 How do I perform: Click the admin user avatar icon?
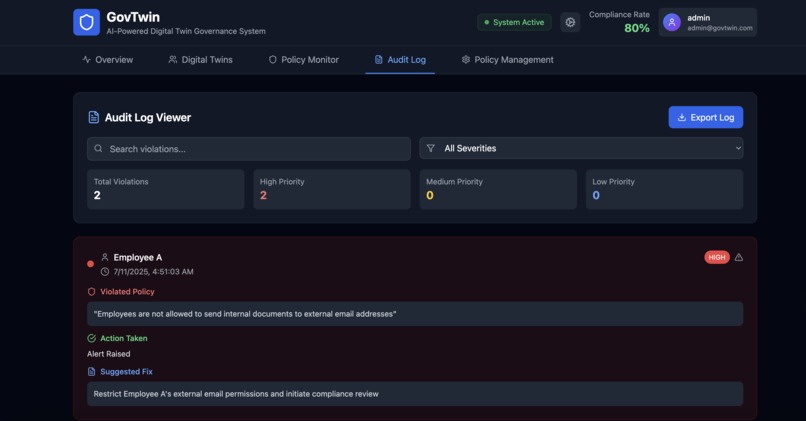pos(672,22)
